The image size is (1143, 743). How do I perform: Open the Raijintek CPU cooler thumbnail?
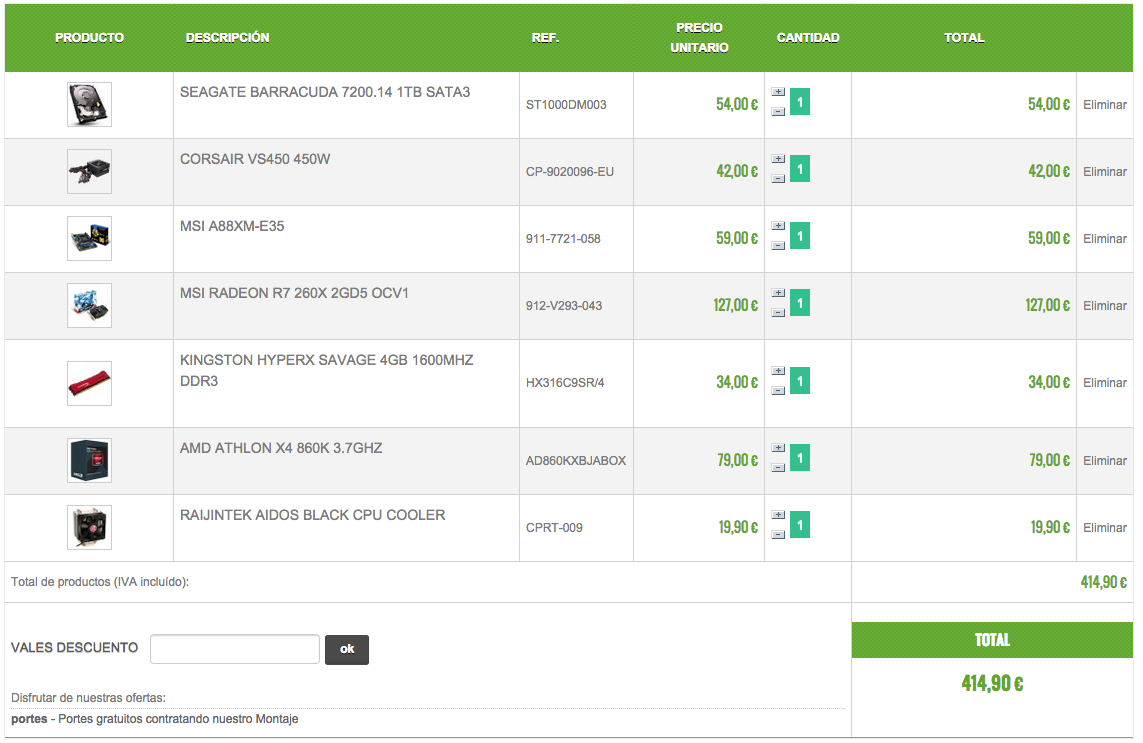click(x=89, y=527)
